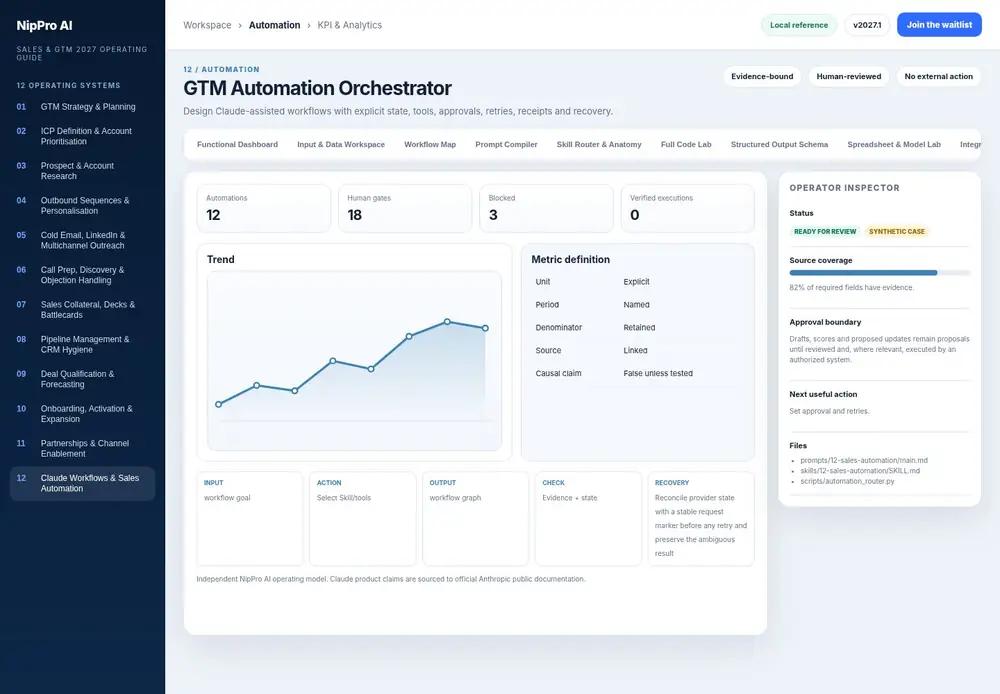Select 03 Prospect & Account Research
1000x694 pixels.
pyautogui.click(x=82, y=170)
